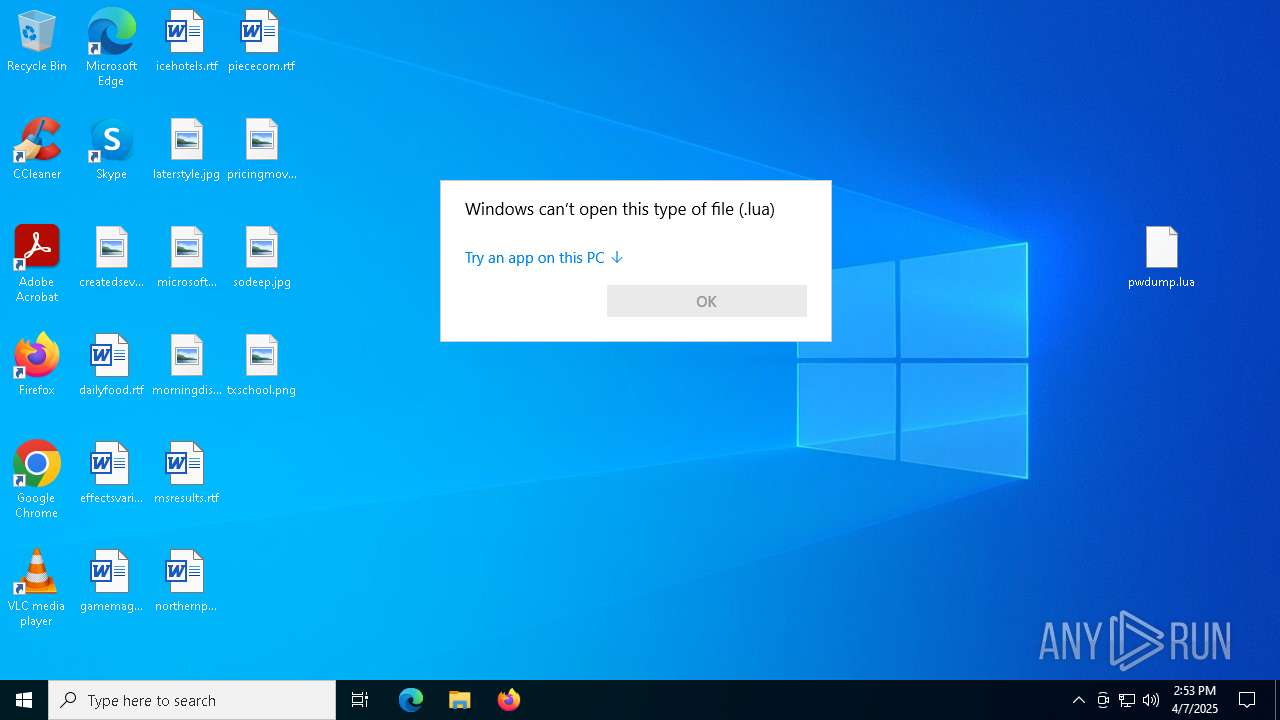Select the northernp... document icon
Image resolution: width=1280 pixels, height=720 pixels.
point(186,582)
